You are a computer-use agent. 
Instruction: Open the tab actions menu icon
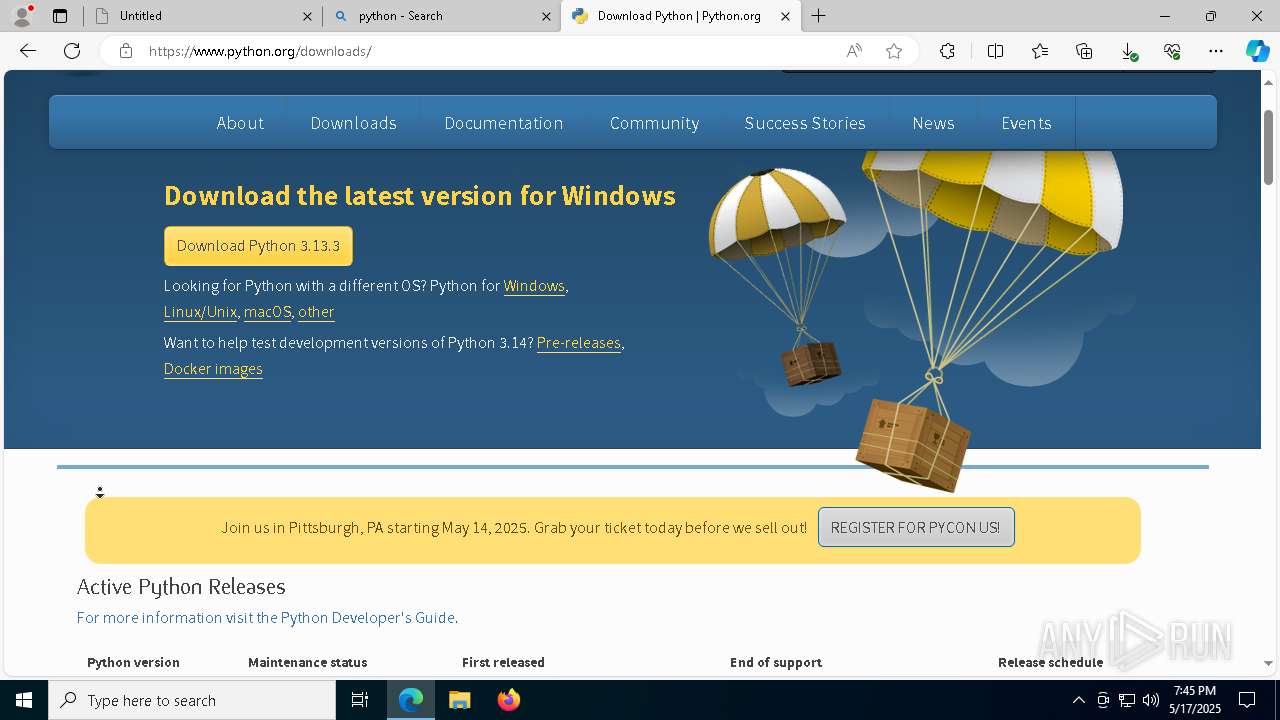pyautogui.click(x=60, y=16)
